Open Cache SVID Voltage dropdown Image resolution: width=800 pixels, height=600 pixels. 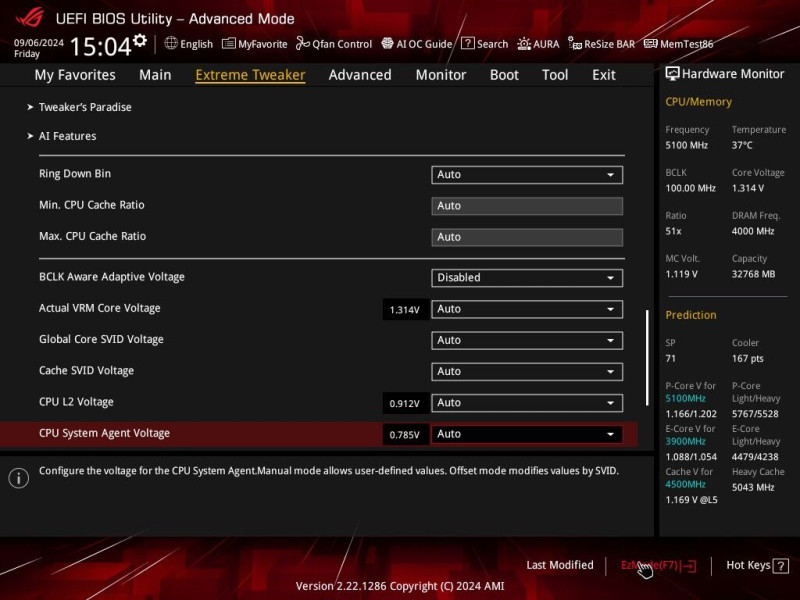pyautogui.click(x=527, y=371)
